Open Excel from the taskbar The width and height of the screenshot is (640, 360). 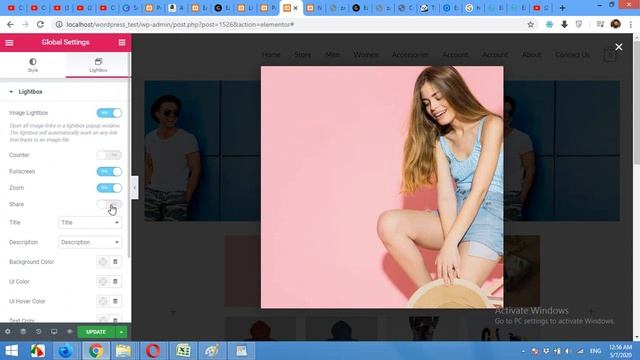pos(183,351)
